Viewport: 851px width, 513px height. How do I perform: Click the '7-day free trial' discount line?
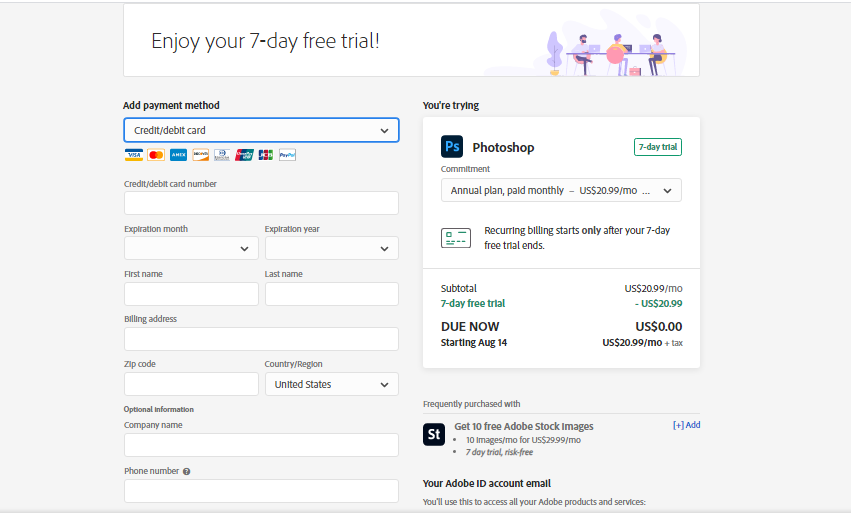click(473, 303)
